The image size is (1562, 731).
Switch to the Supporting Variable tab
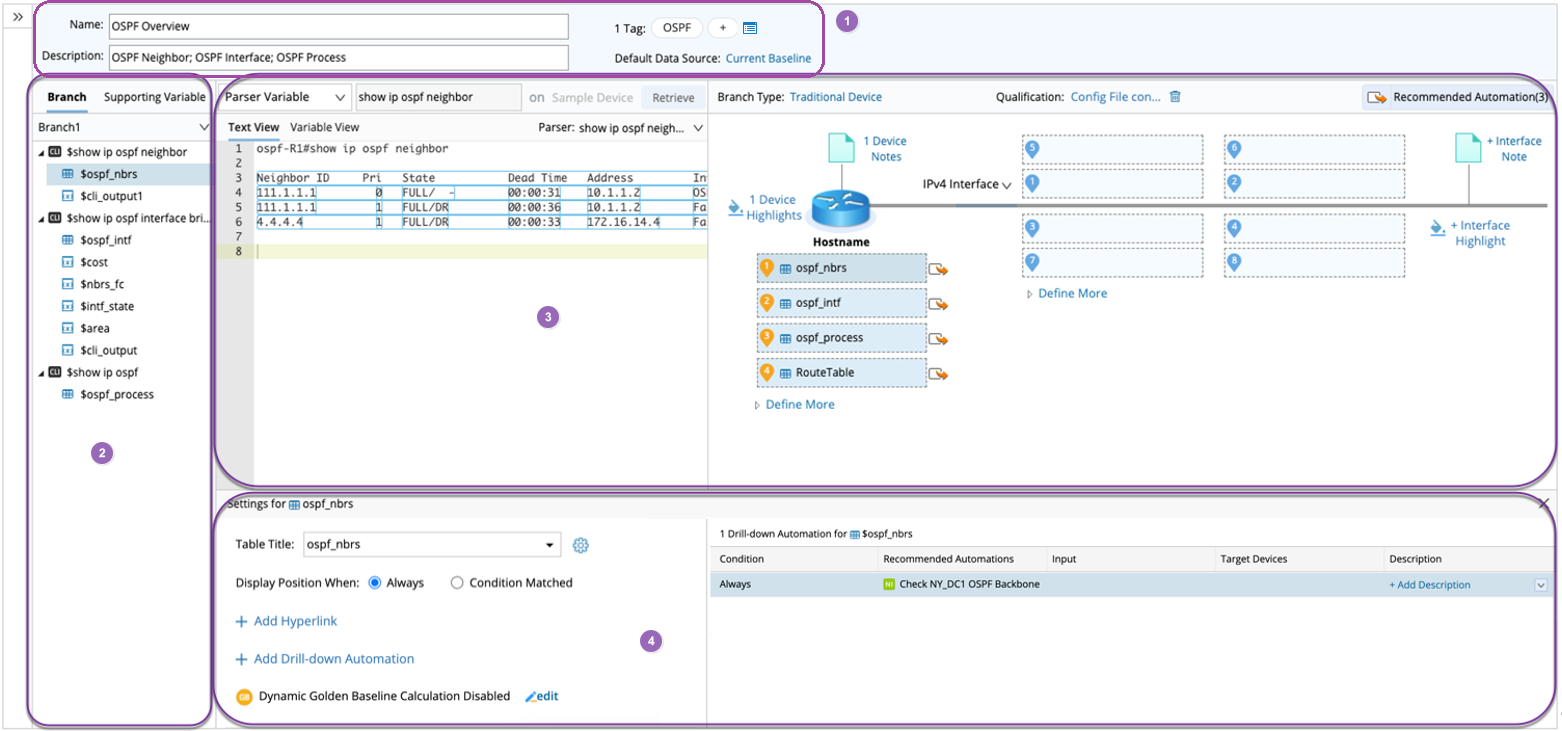point(154,97)
